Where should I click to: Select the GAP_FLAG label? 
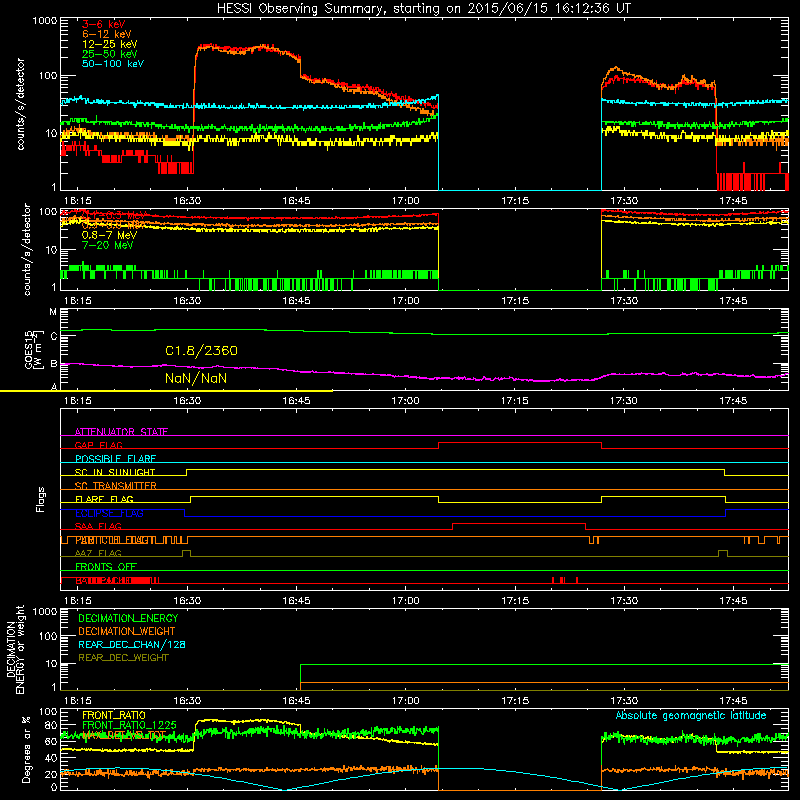tap(98, 445)
